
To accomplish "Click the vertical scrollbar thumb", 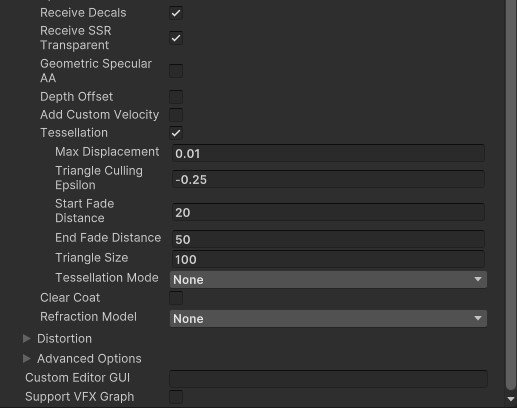I will [511, 195].
